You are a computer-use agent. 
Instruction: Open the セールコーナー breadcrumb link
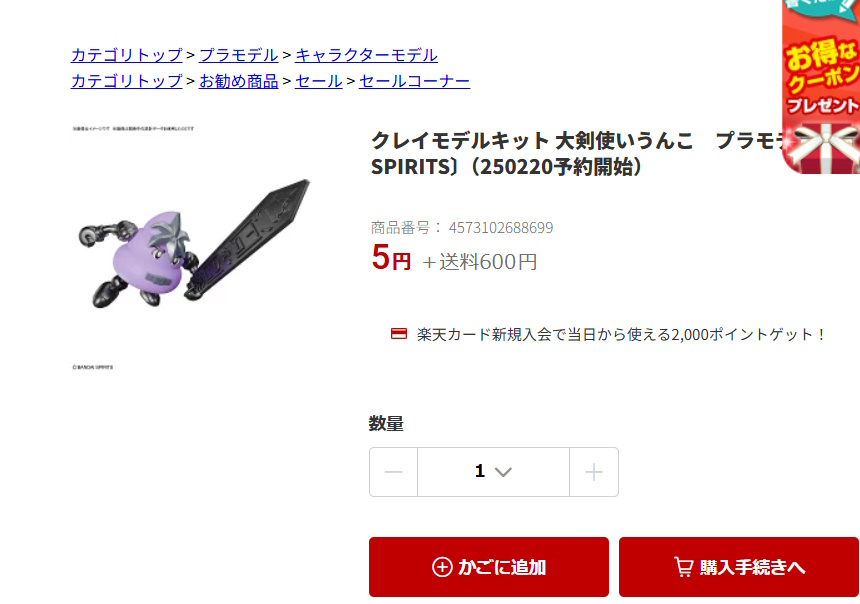point(415,81)
